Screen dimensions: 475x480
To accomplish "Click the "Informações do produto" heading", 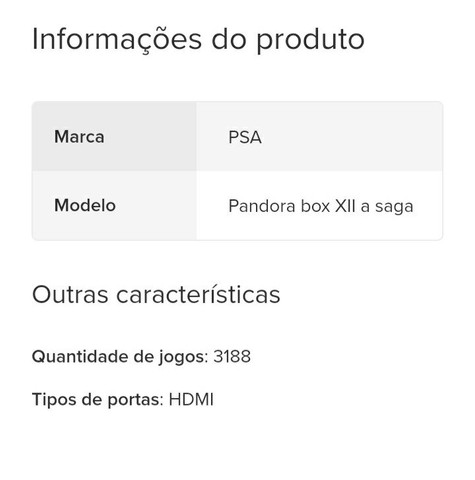I will pos(198,40).
